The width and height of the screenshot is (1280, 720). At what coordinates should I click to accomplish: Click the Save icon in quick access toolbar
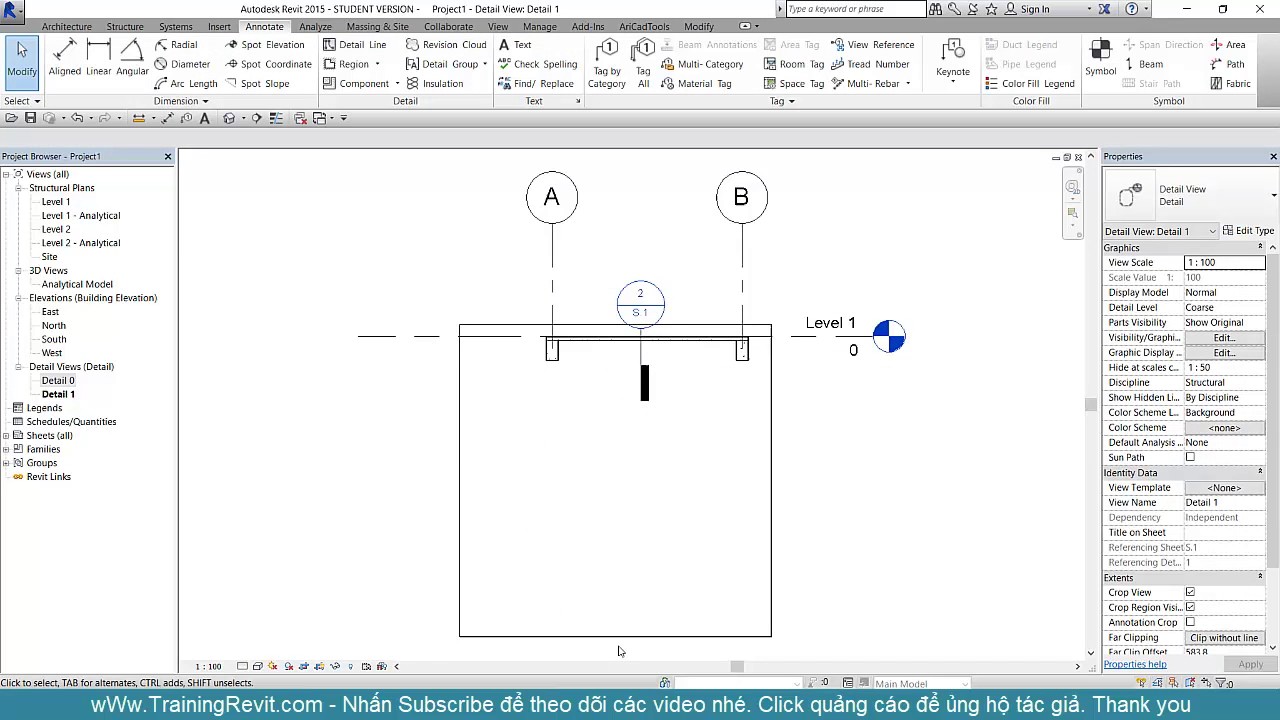(x=30, y=118)
